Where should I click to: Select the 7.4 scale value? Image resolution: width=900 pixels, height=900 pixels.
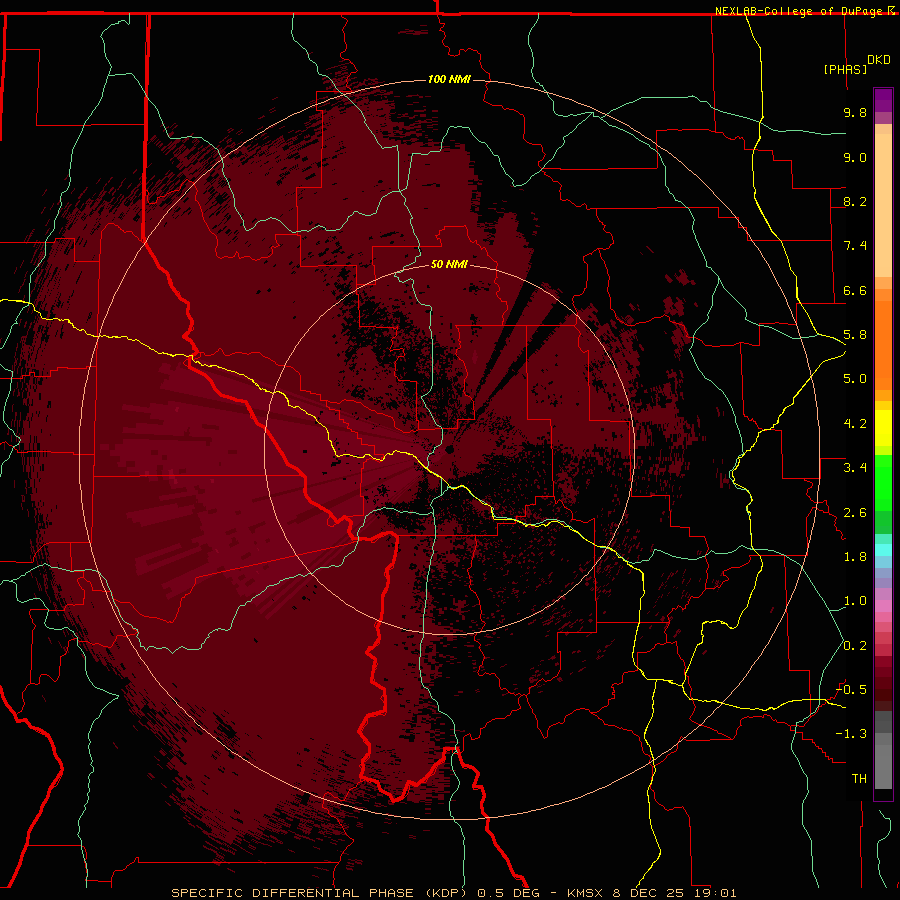pyautogui.click(x=855, y=246)
